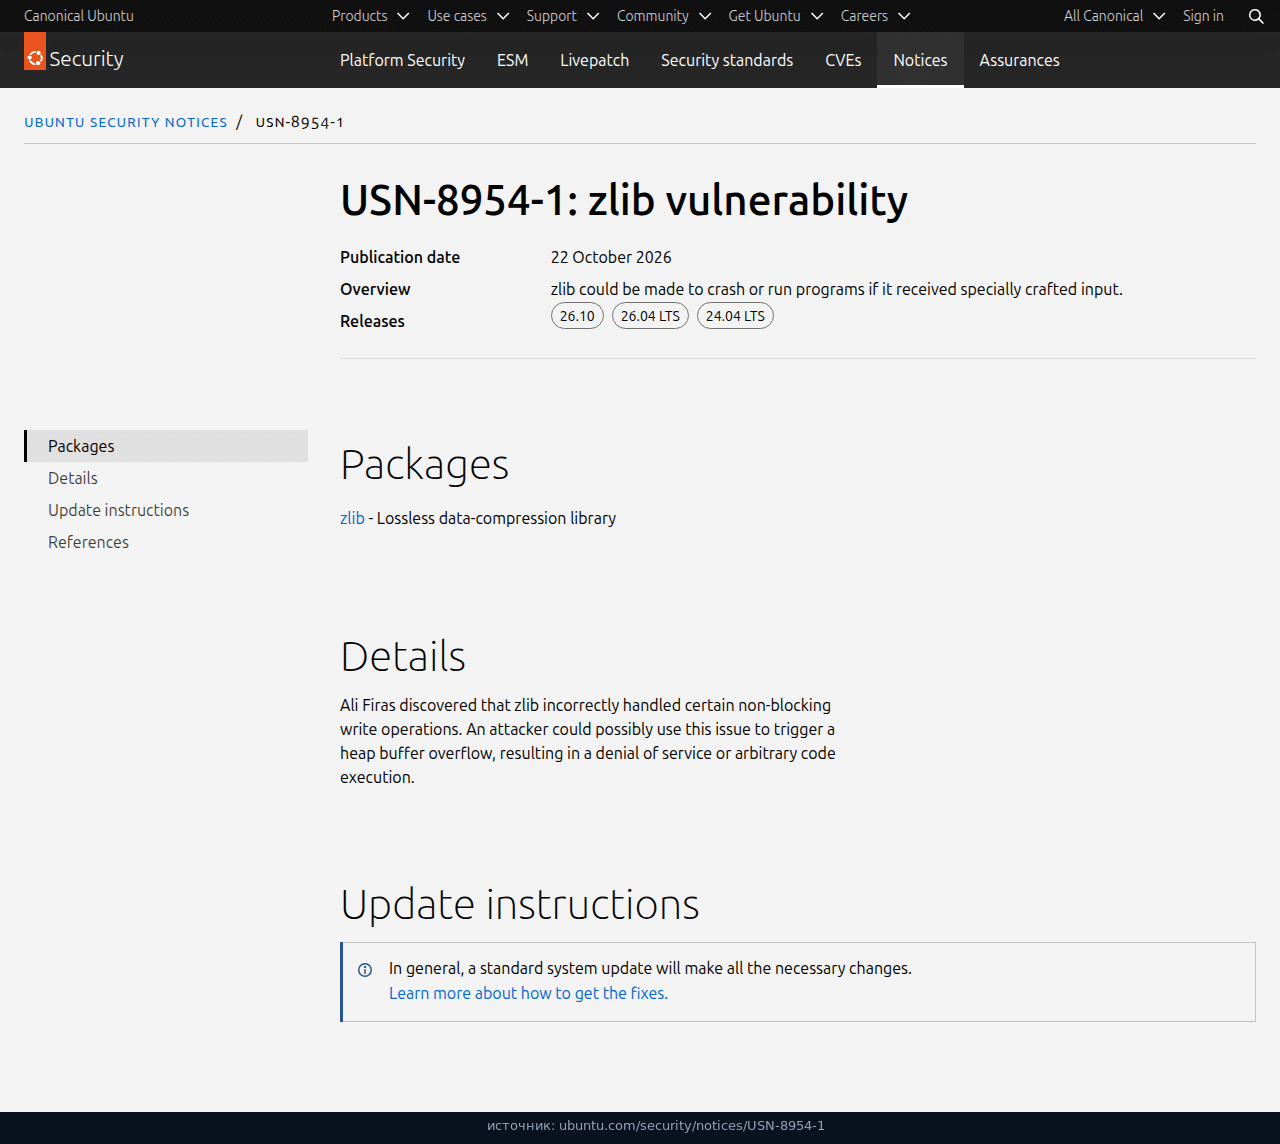Select the Notices tab

coord(920,60)
